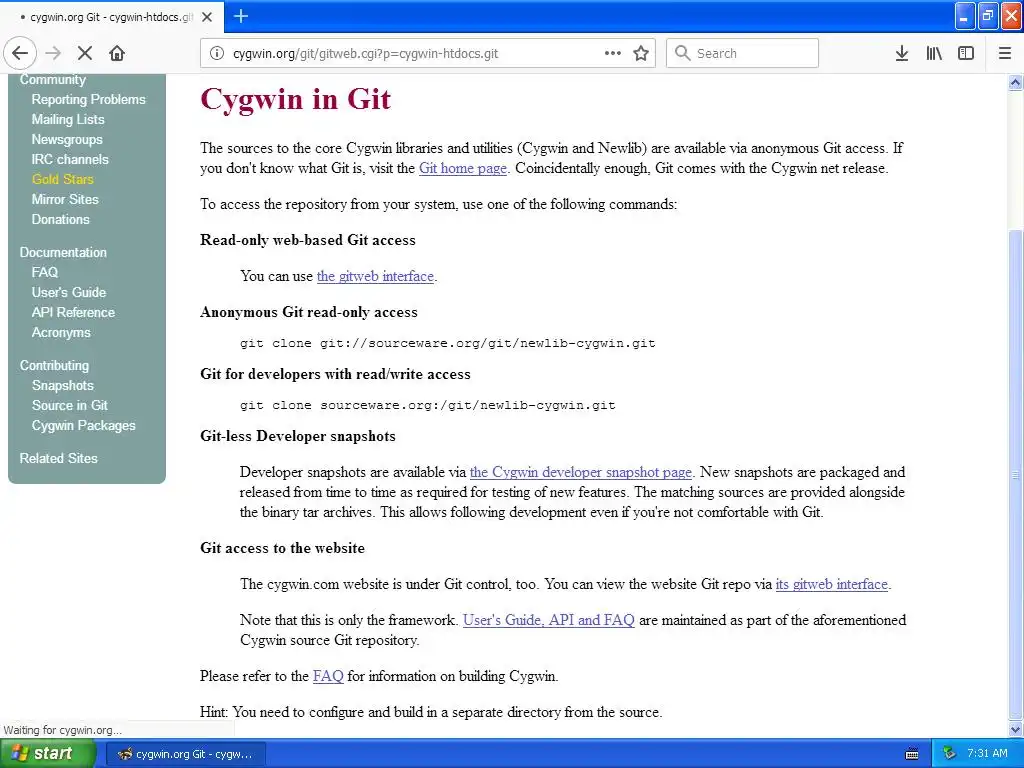The height and width of the screenshot is (768, 1024).
Task: Open Donations sidebar link
Action: [61, 219]
